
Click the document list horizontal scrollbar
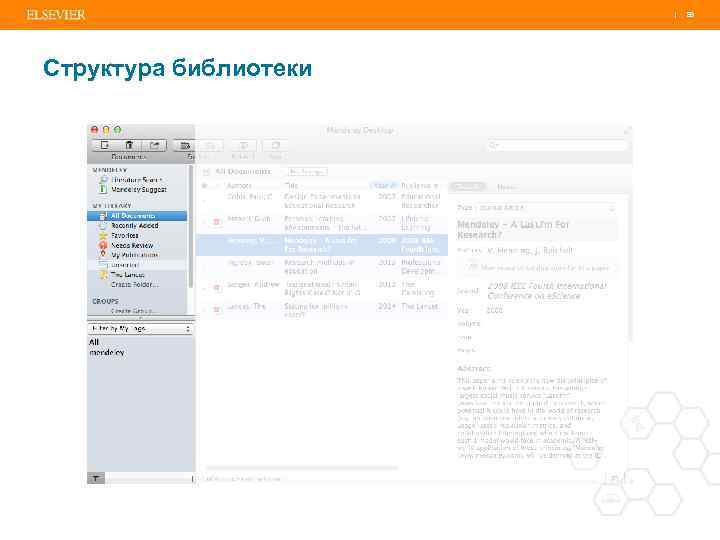pyautogui.click(x=302, y=468)
